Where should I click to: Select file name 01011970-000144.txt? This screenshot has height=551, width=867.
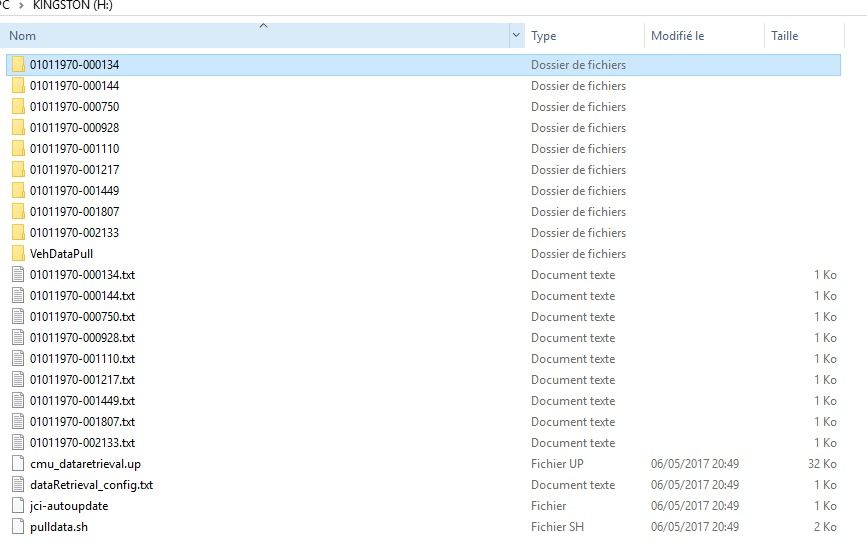[82, 296]
